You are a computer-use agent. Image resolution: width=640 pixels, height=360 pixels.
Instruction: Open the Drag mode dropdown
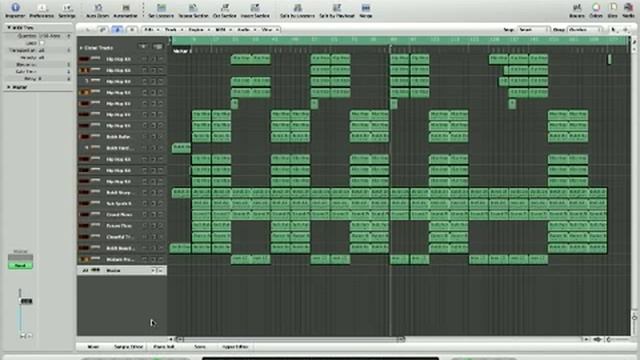click(x=585, y=29)
